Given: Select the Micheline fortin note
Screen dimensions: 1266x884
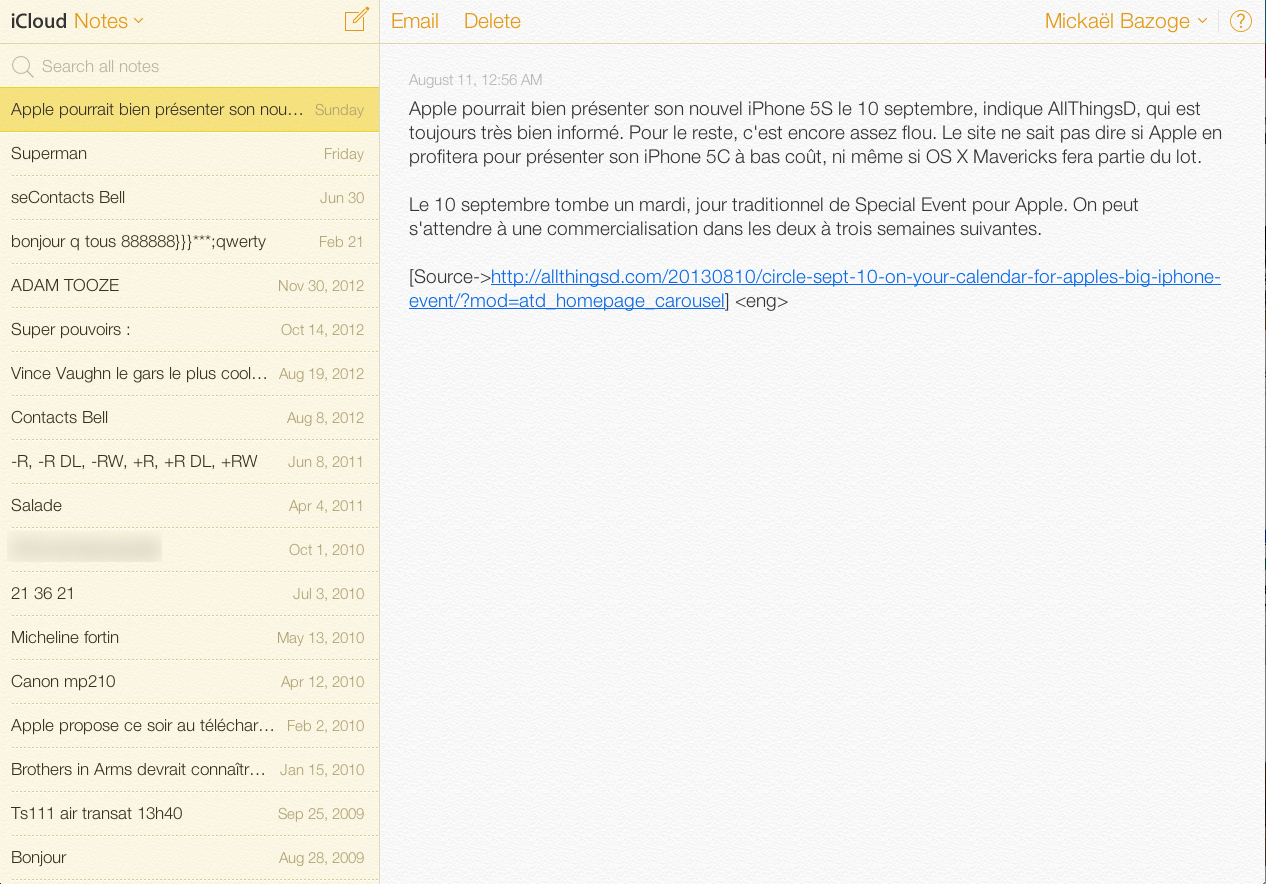Looking at the screenshot, I should tap(190, 638).
